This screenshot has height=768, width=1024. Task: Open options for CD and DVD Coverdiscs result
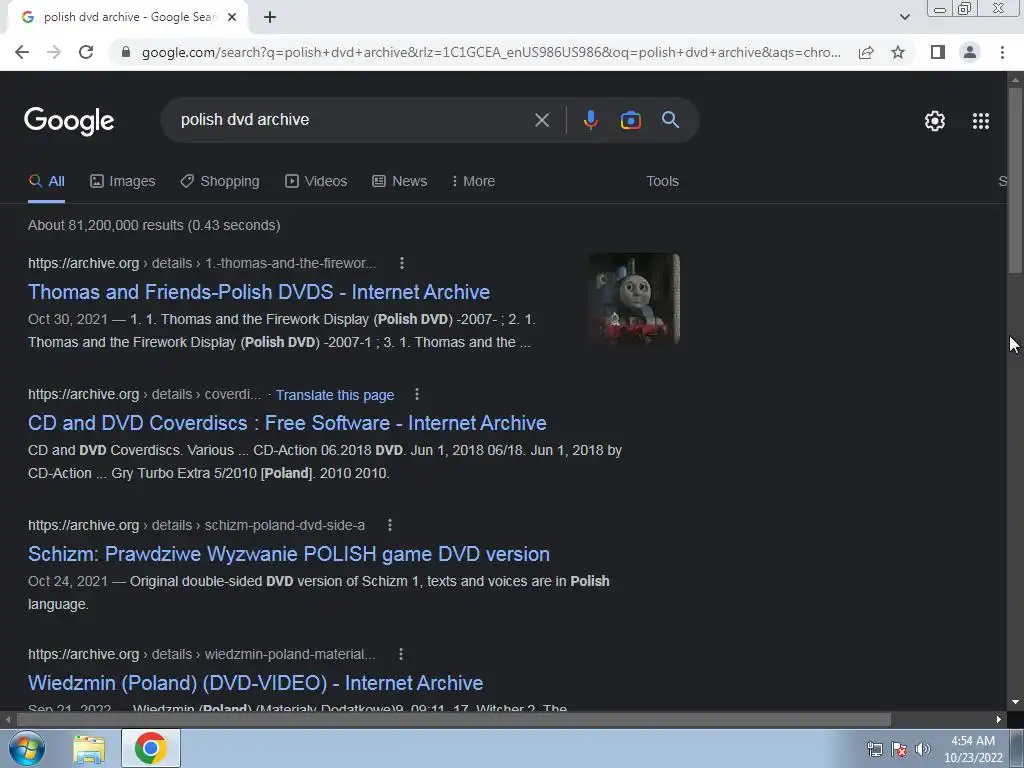(417, 394)
